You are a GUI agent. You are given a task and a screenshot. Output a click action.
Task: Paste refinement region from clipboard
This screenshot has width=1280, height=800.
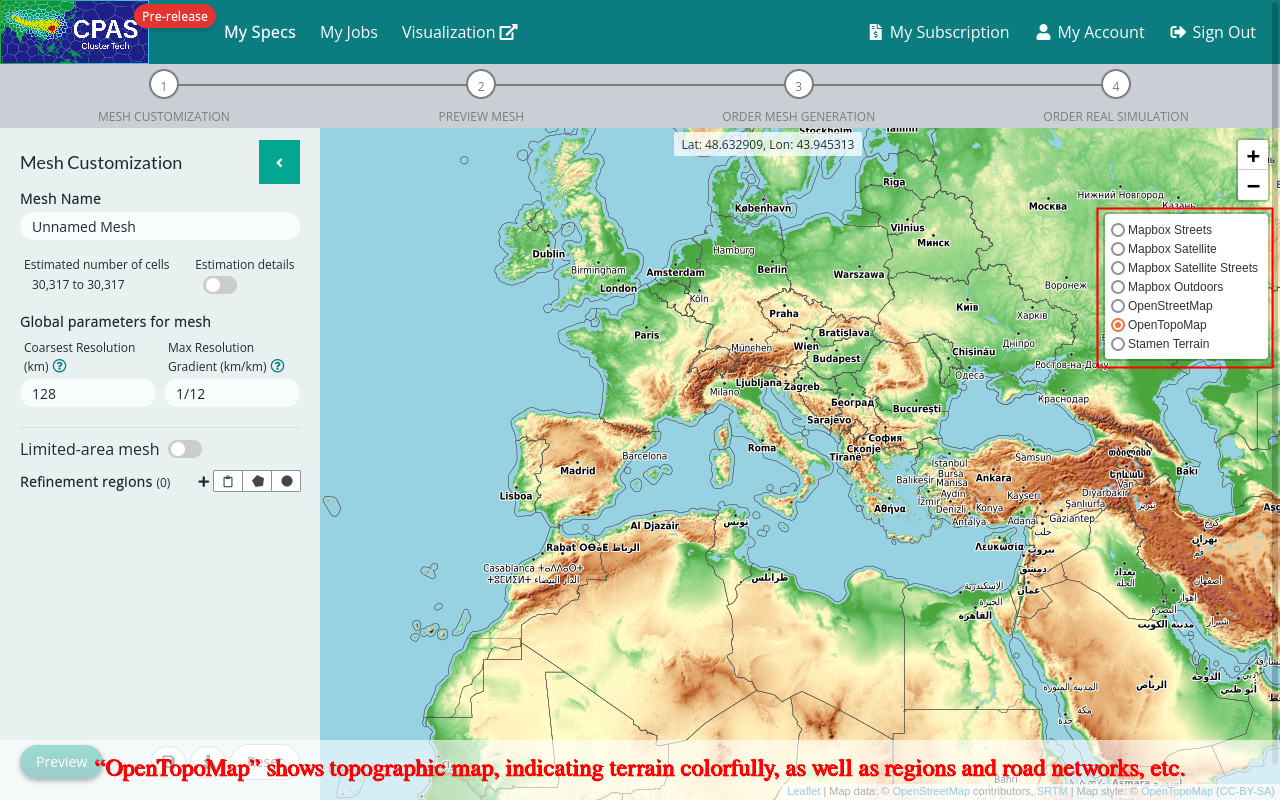228,481
